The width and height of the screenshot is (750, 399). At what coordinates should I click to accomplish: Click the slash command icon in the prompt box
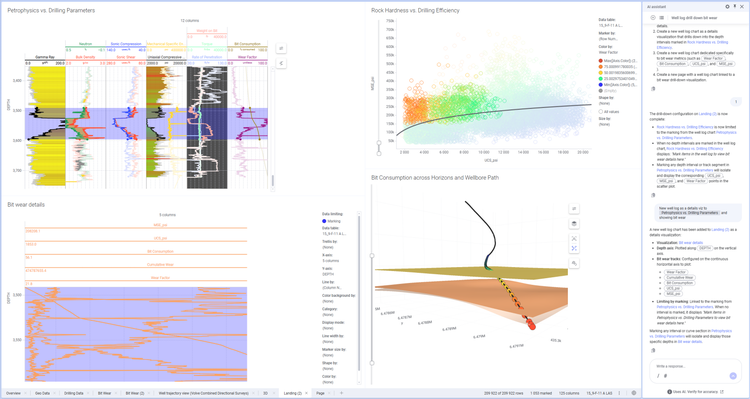658,376
